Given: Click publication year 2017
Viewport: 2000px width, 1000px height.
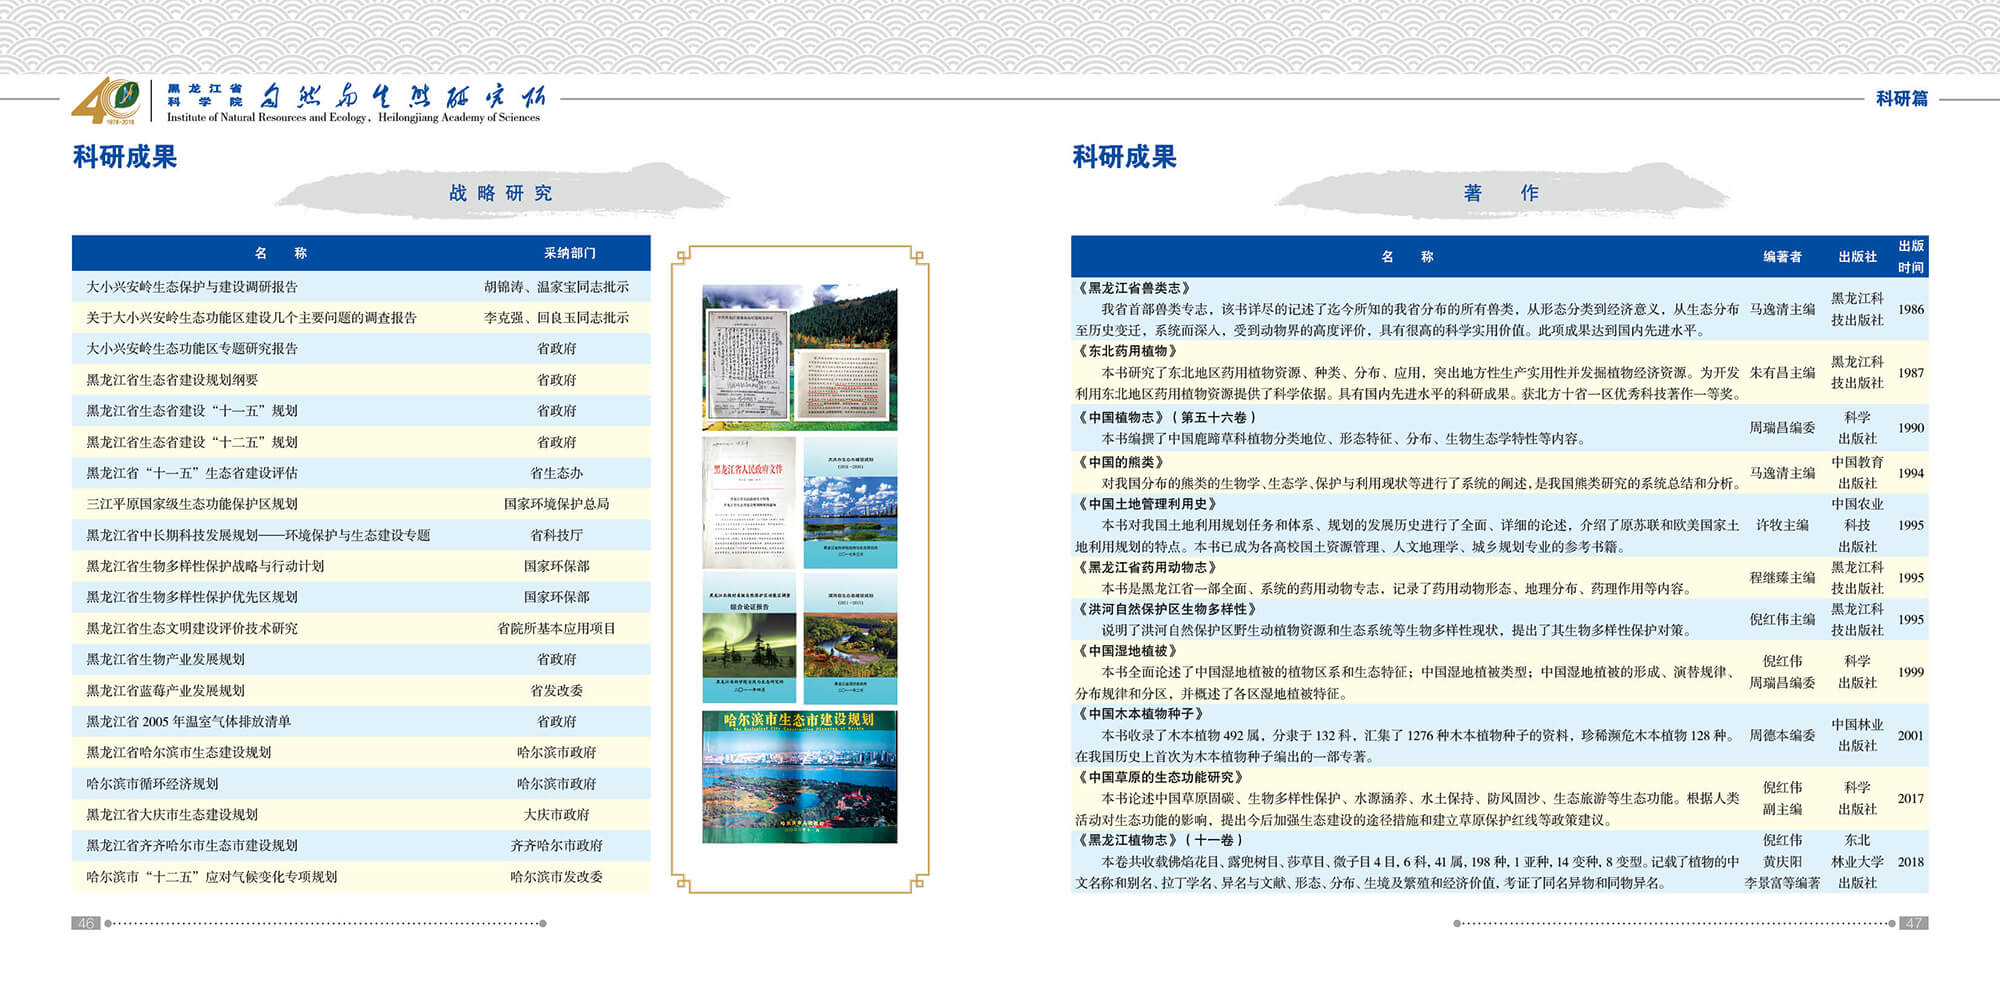Looking at the screenshot, I should pyautogui.click(x=1911, y=799).
